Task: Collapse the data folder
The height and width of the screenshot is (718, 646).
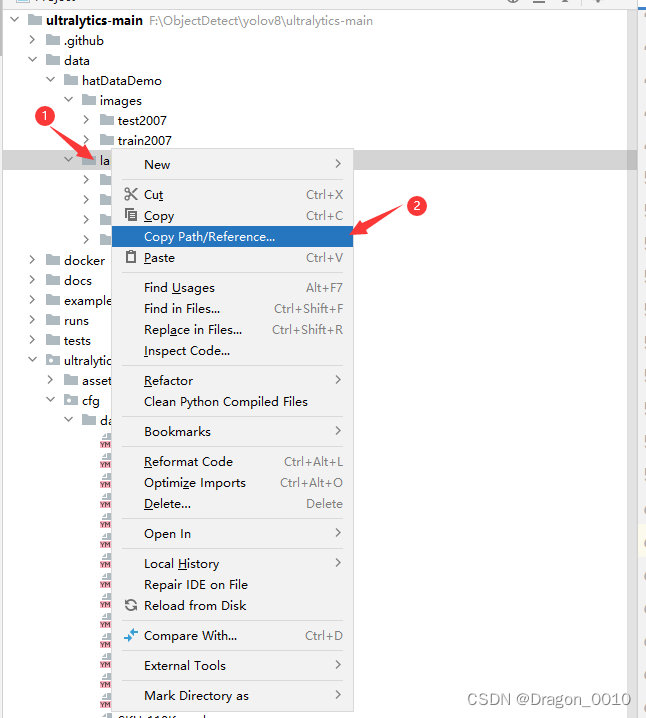Action: point(33,60)
